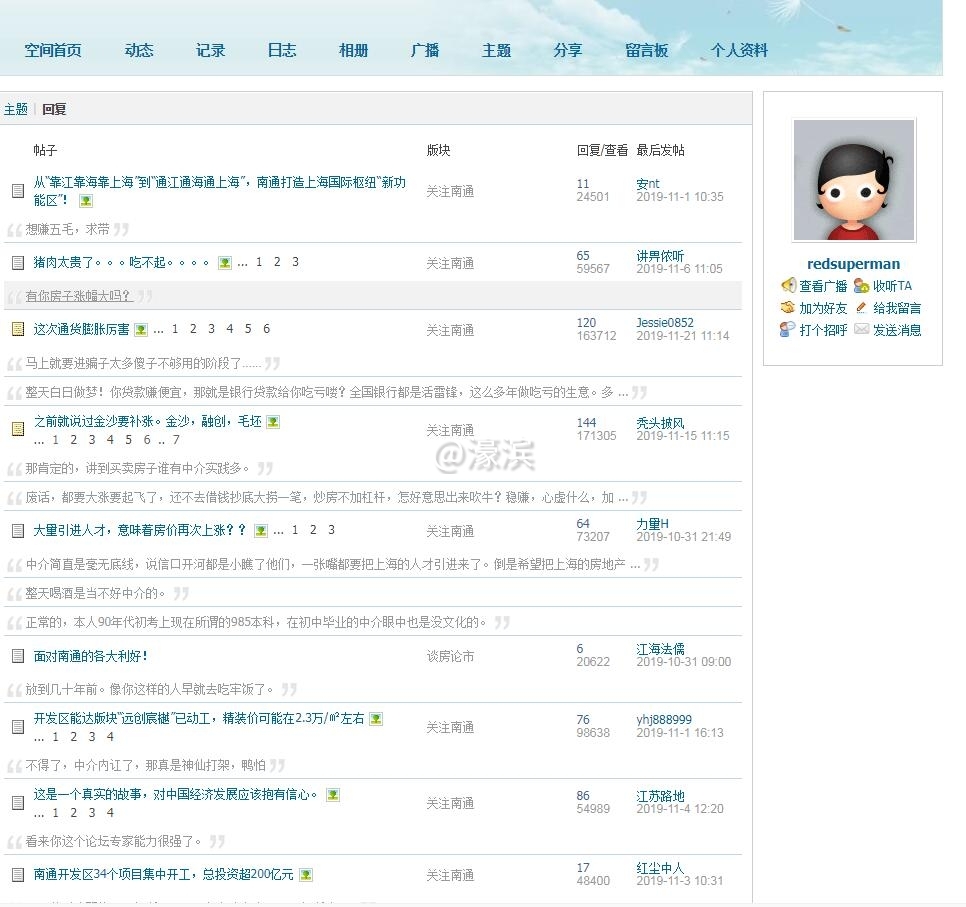The width and height of the screenshot is (966, 907).
Task: Jump to page 6 of 这次通货膨胀厉害 thread
Action: click(x=266, y=329)
